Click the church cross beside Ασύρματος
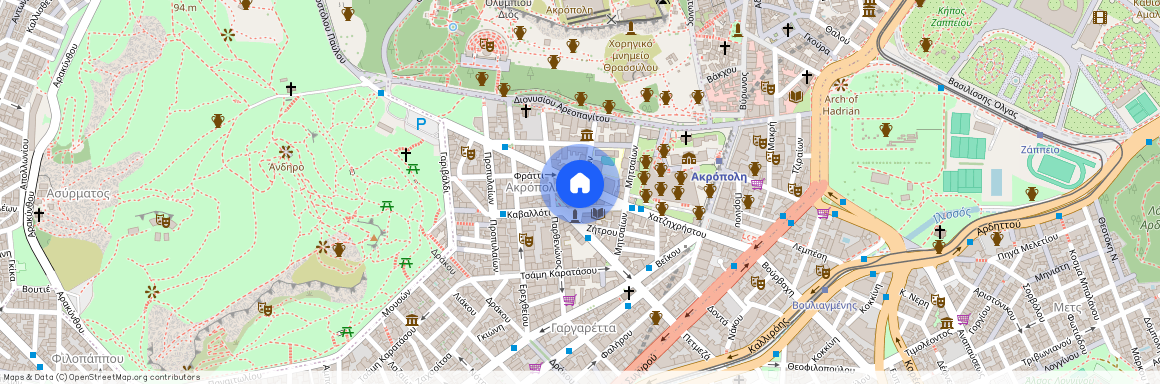1160x384 pixels. click(38, 215)
